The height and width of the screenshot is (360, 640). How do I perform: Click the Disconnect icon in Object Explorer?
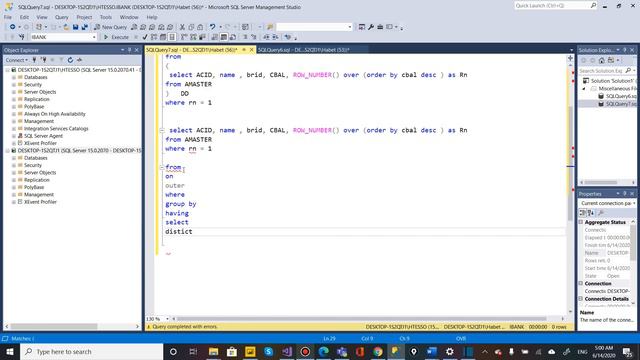(x=44, y=60)
